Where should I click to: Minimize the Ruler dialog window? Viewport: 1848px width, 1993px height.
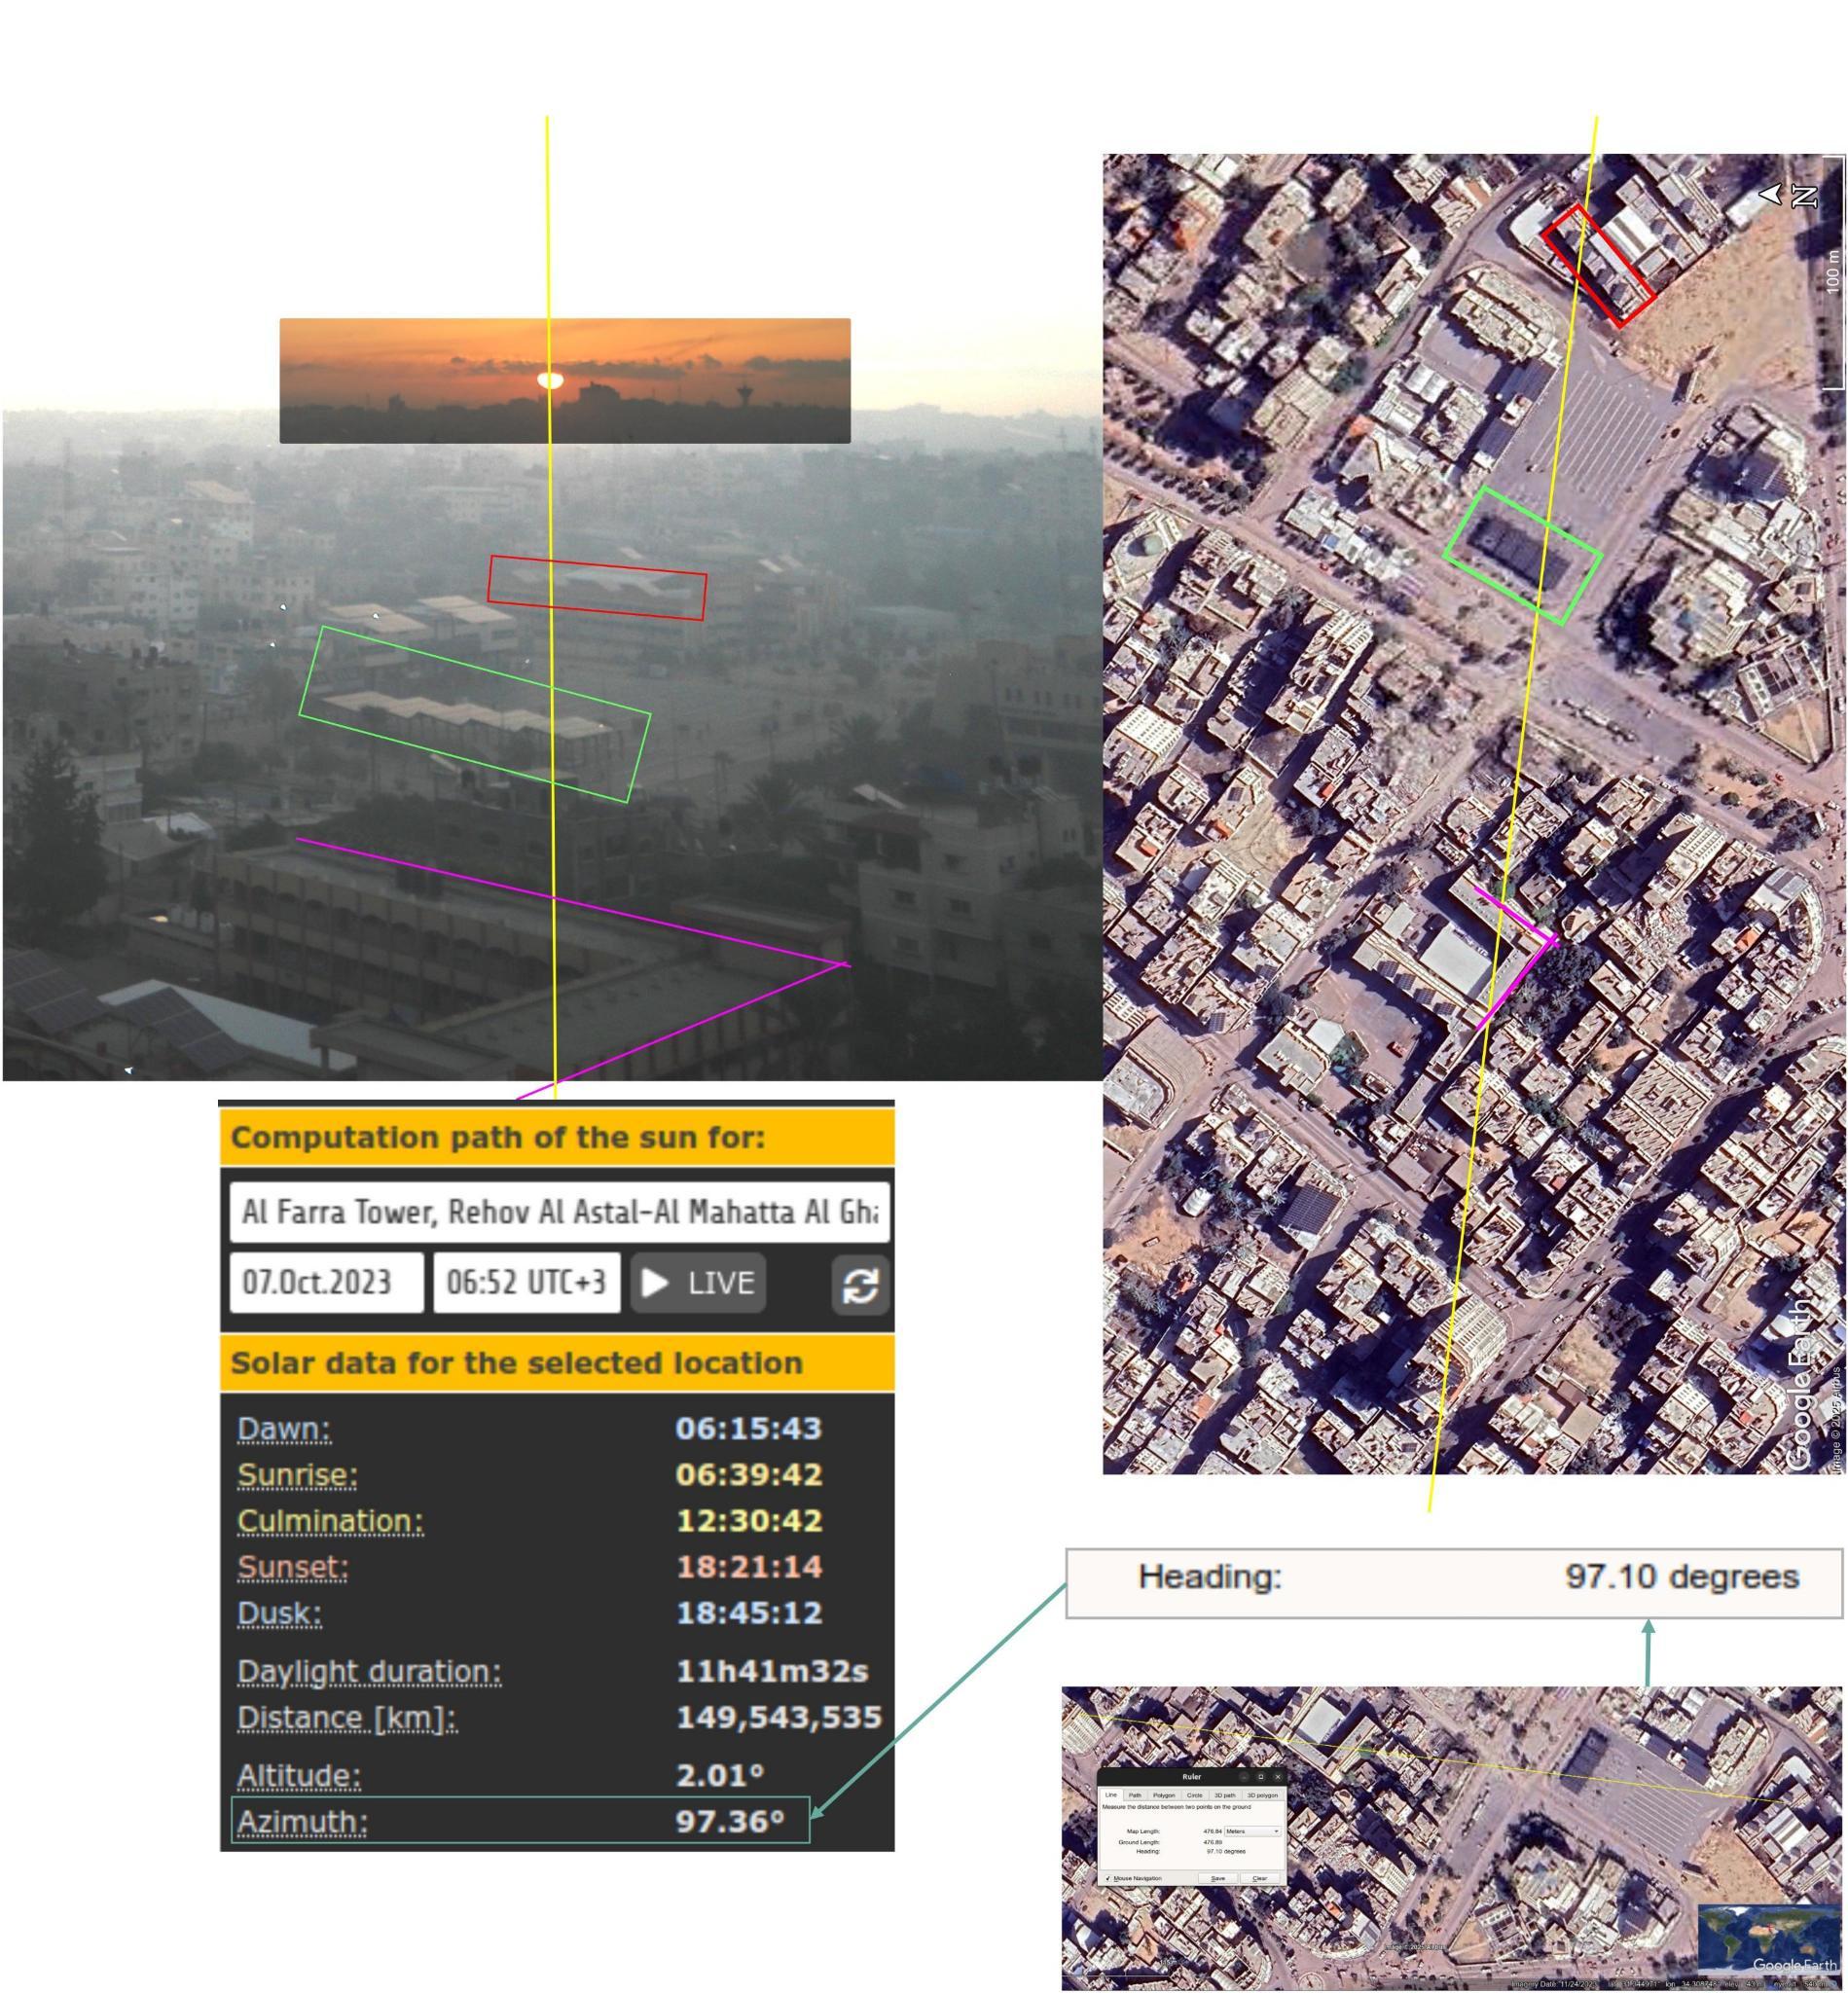tap(1244, 1777)
